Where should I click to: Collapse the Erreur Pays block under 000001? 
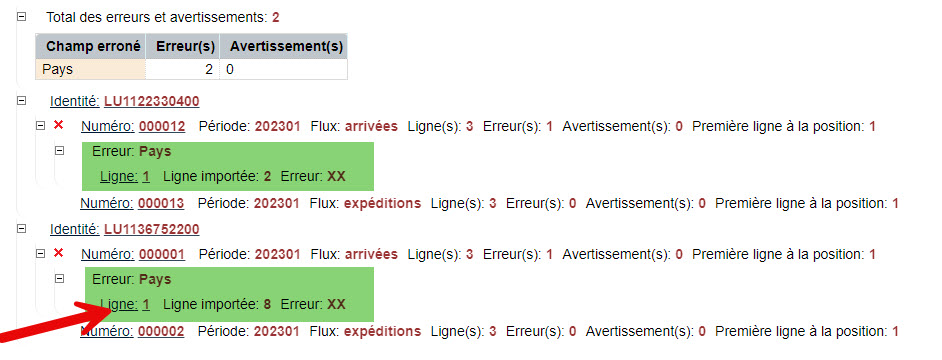[59, 278]
